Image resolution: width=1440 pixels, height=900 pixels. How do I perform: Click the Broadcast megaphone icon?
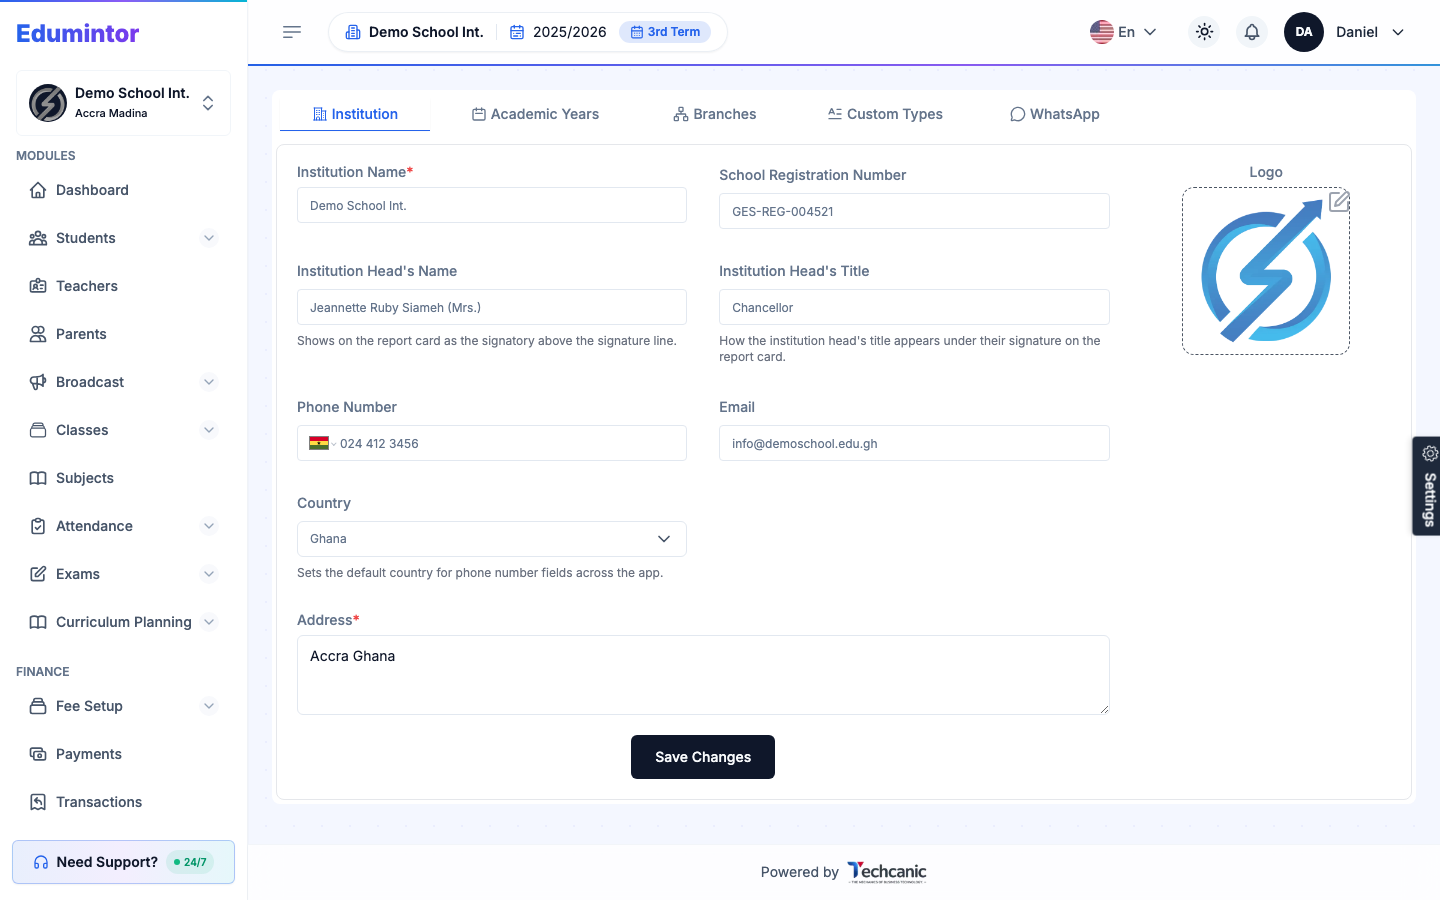tap(38, 382)
